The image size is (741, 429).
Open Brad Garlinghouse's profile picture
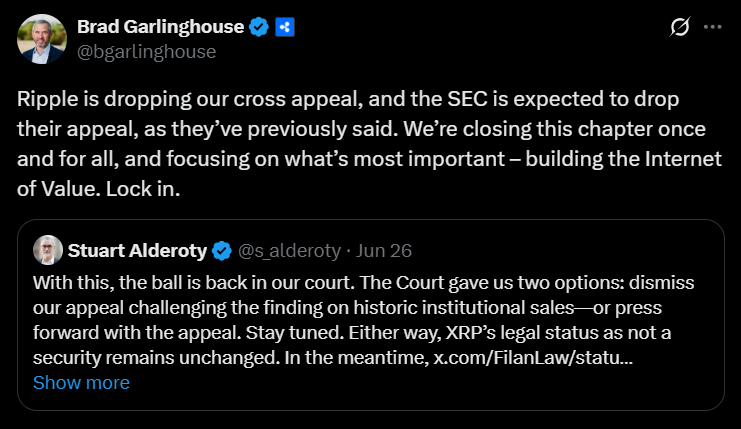point(42,38)
